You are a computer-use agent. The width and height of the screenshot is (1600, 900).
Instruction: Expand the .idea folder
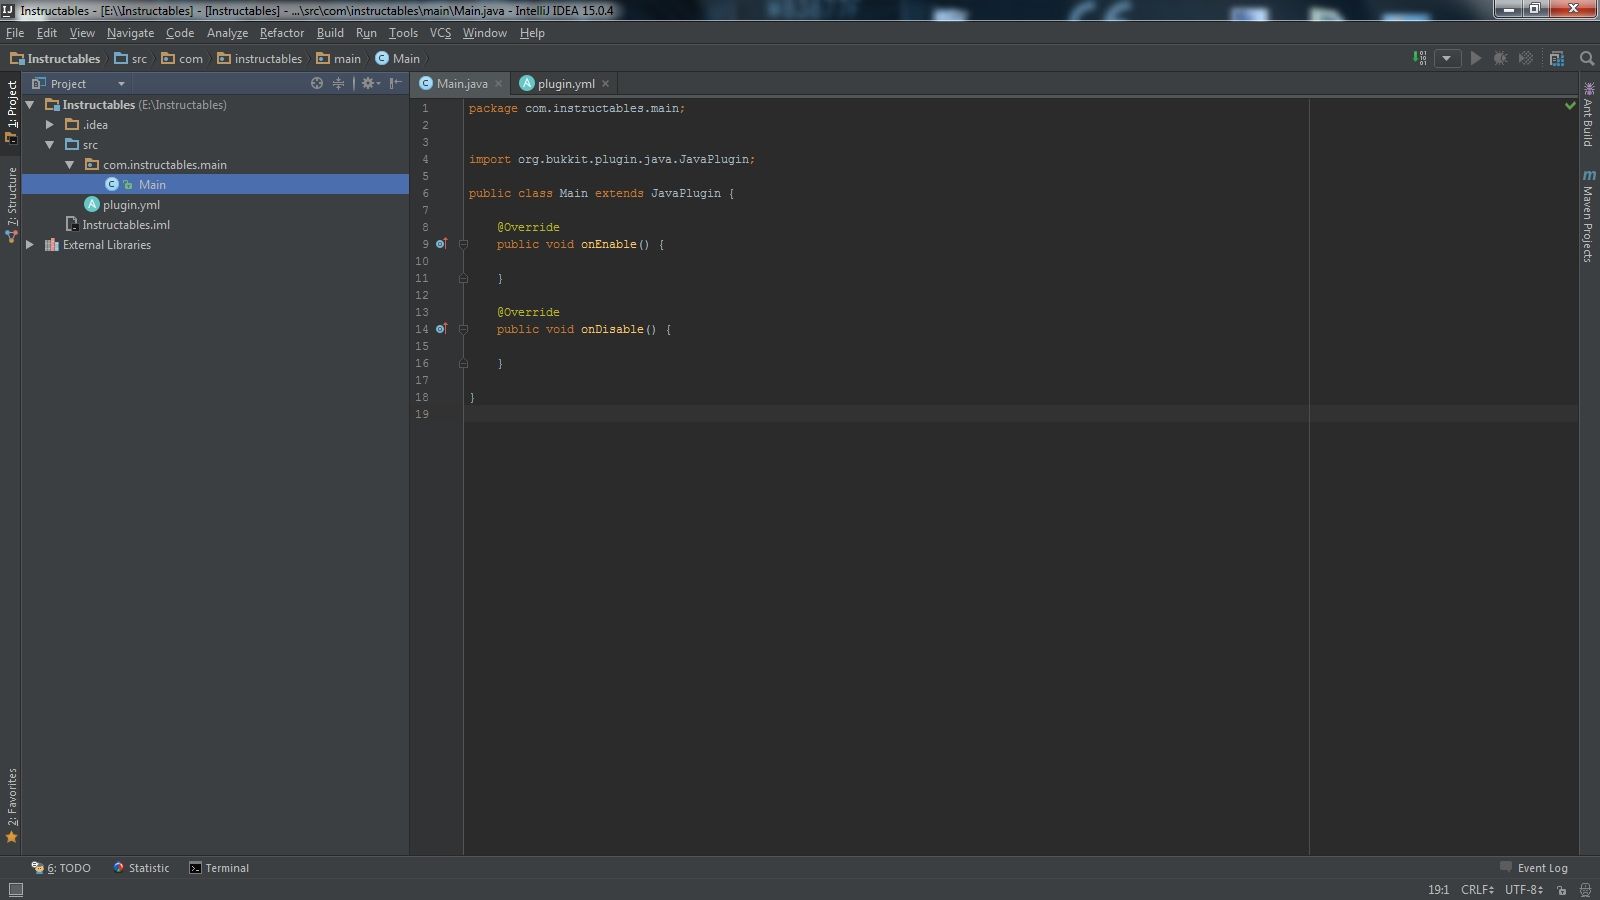click(x=50, y=125)
